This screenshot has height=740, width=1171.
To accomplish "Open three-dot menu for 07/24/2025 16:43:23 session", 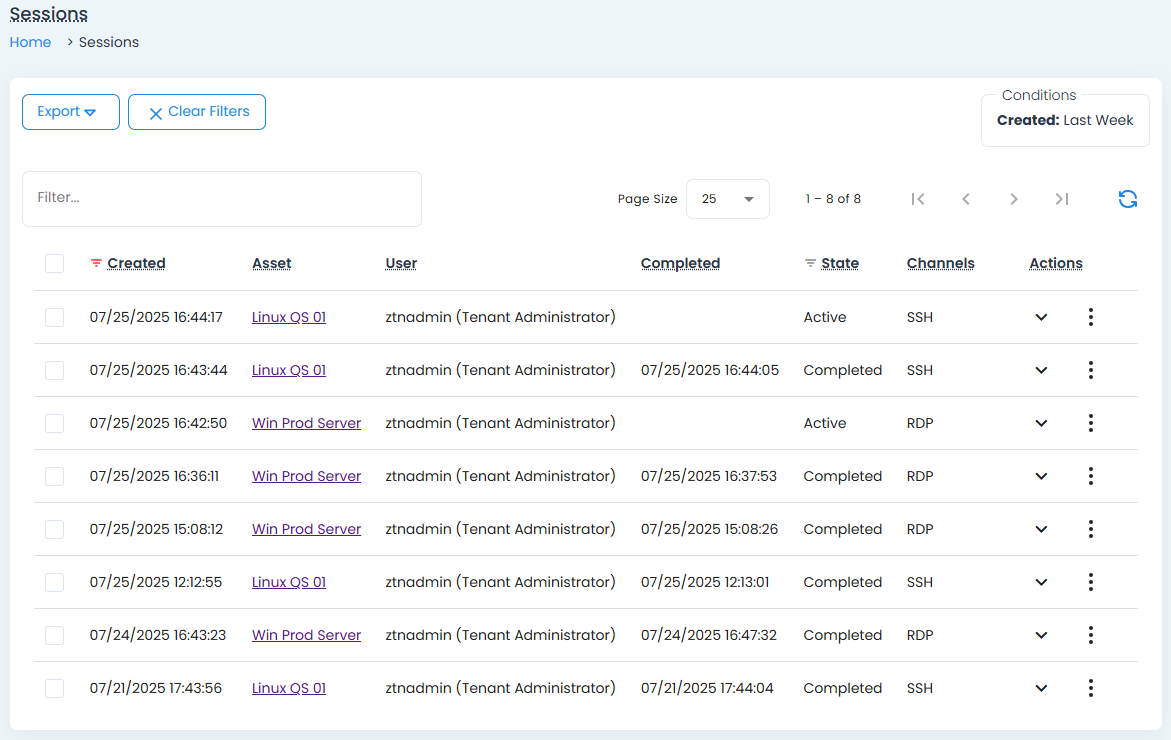I will (x=1090, y=635).
